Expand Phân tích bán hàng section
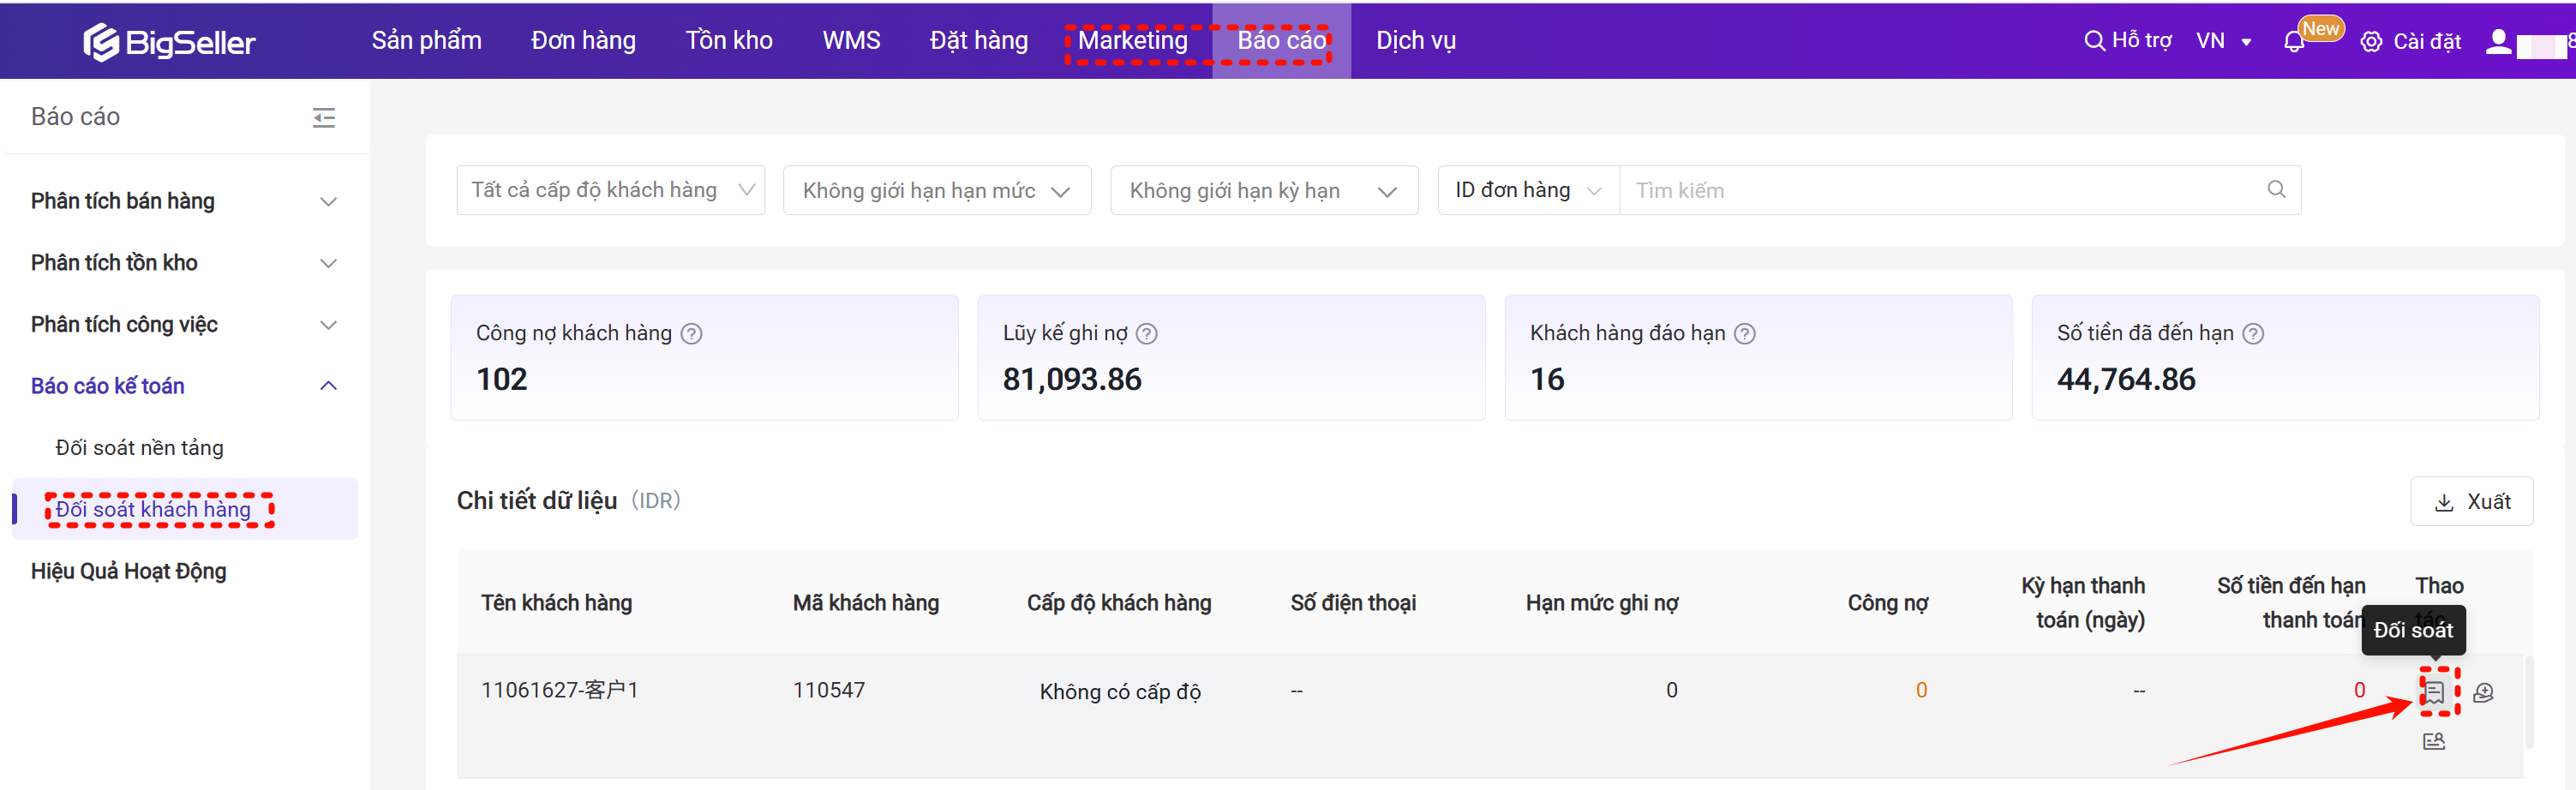The height and width of the screenshot is (790, 2576). point(184,202)
